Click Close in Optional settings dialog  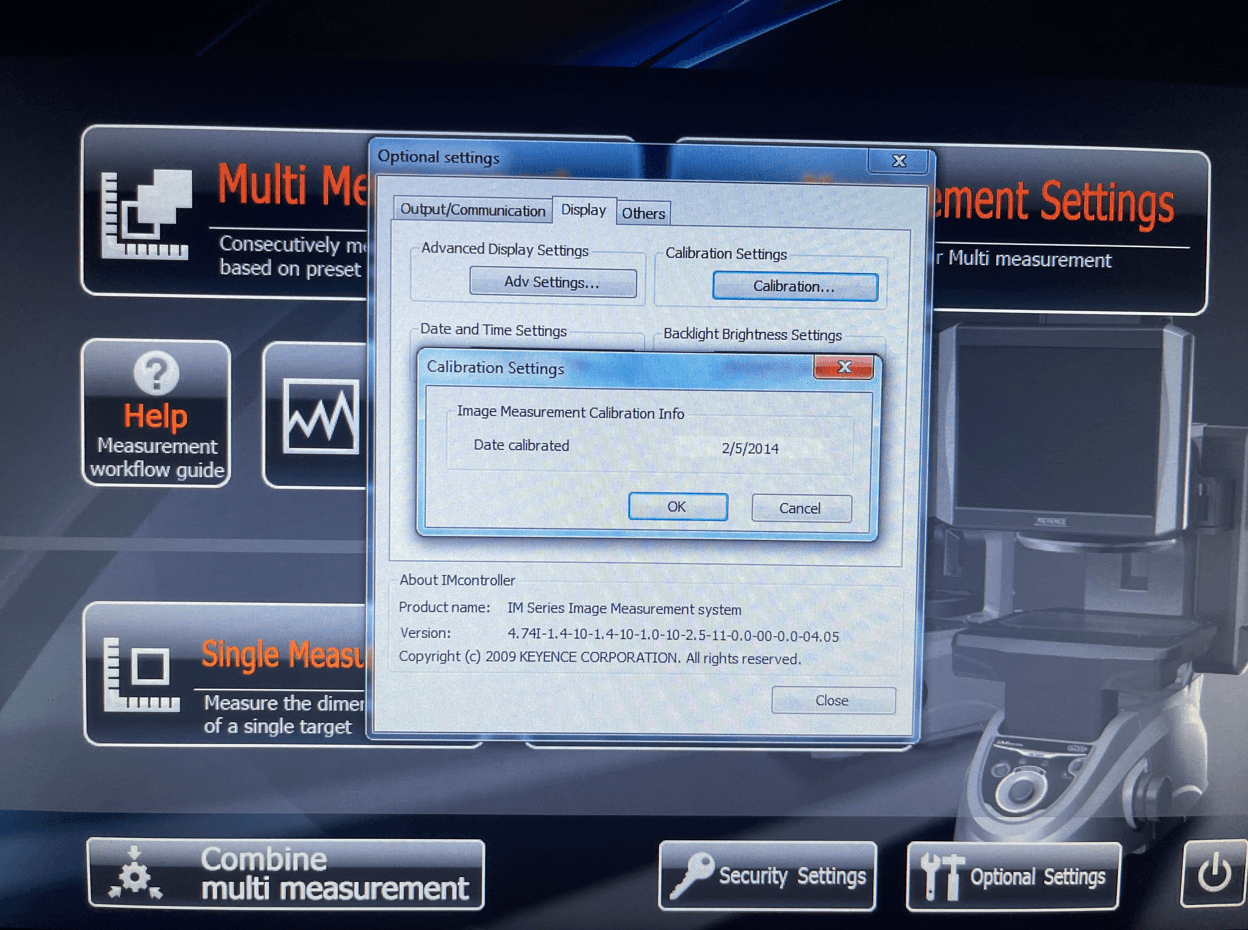(832, 700)
